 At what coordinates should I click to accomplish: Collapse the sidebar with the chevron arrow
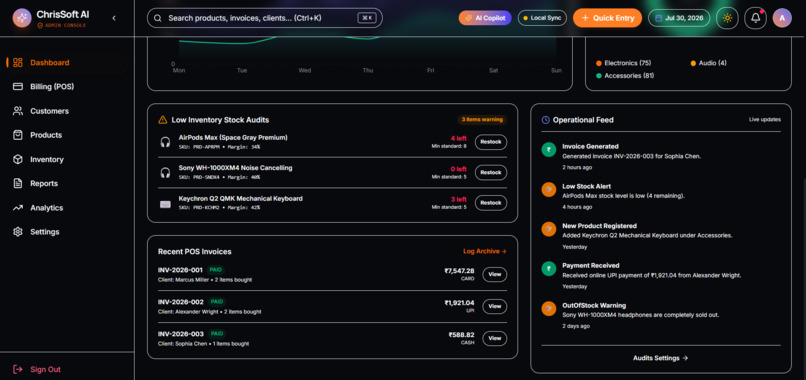click(x=114, y=18)
